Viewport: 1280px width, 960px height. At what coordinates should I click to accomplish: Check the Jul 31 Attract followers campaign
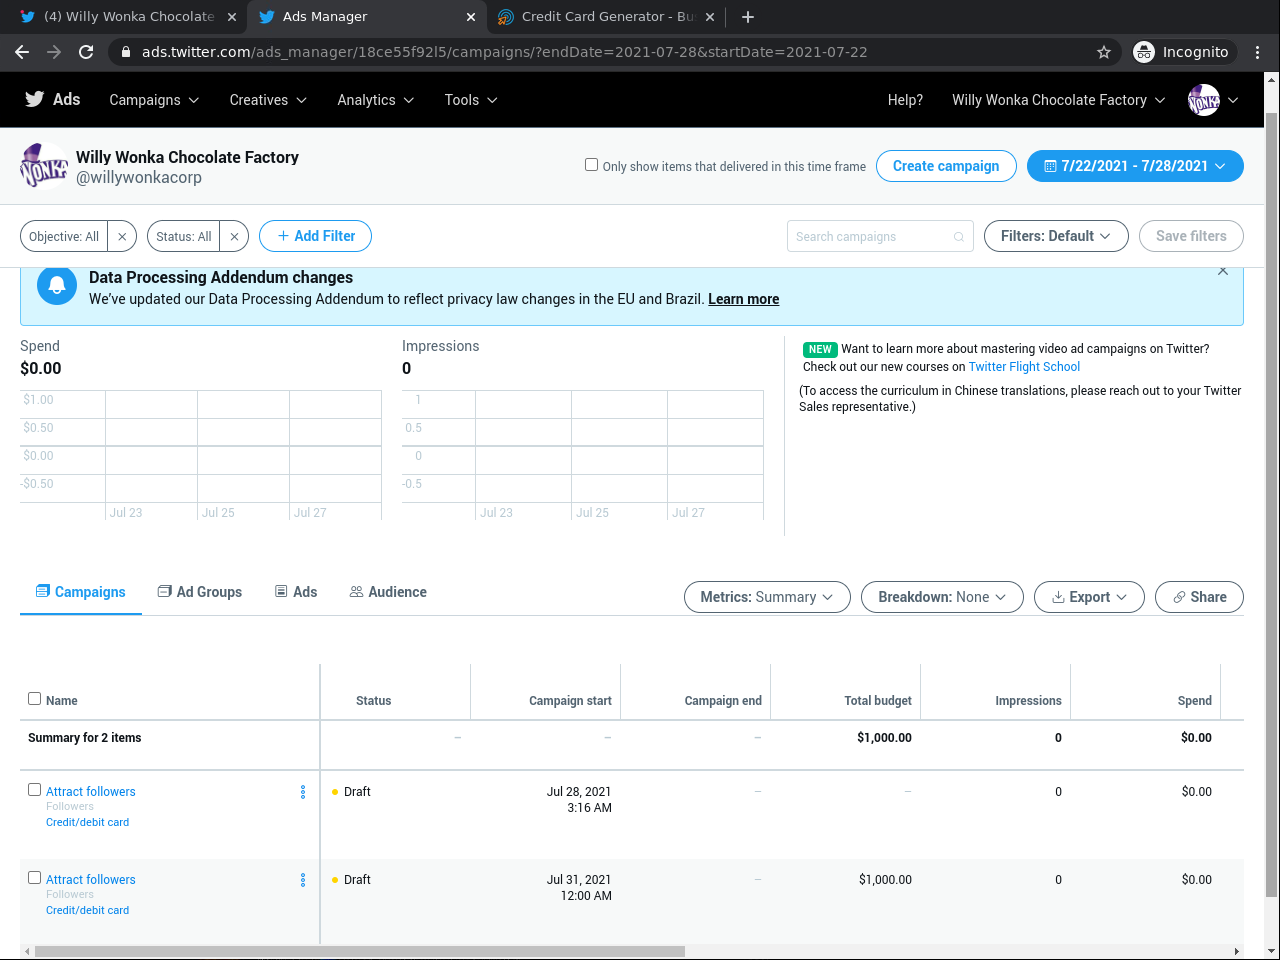pos(35,878)
